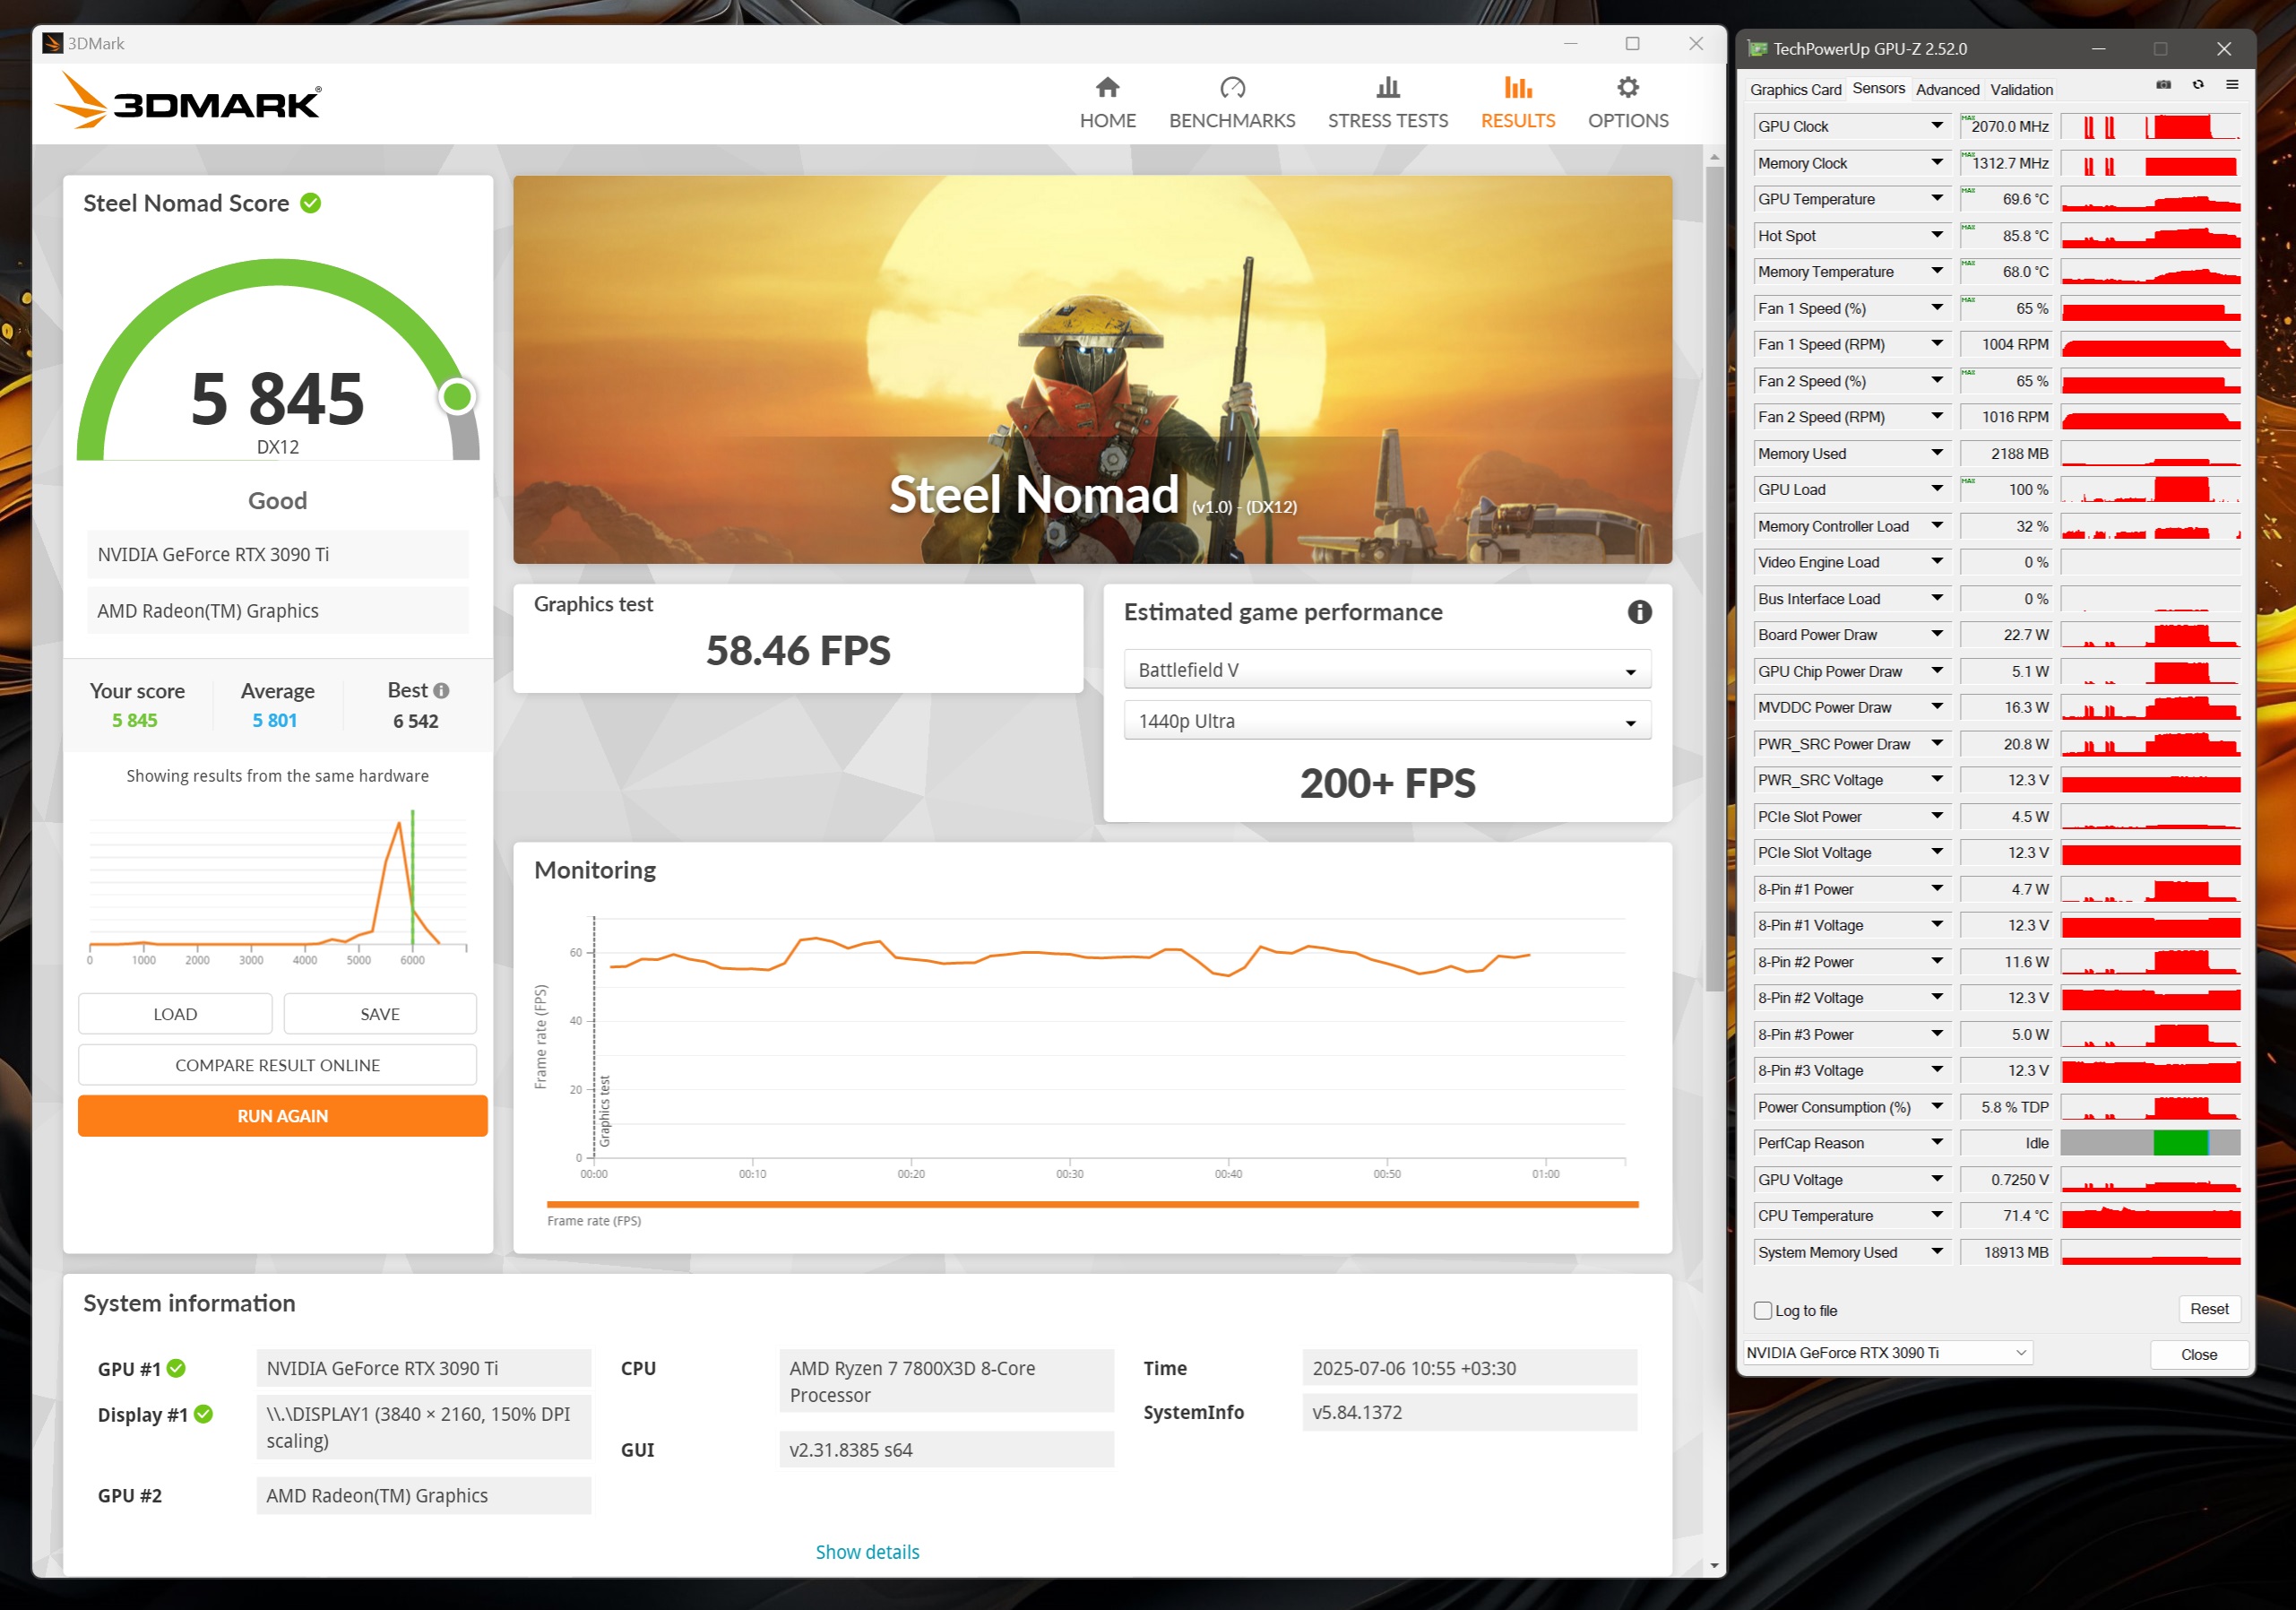Expand the GPU Clock sensor dropdown arrow
The image size is (2296, 1610).
[1937, 126]
